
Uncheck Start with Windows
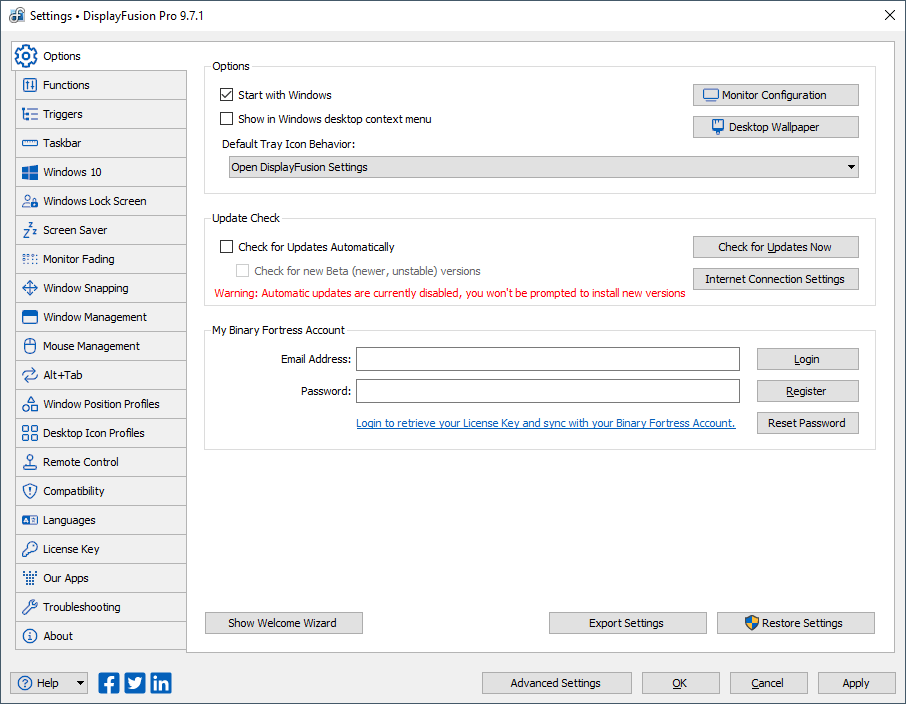pyautogui.click(x=226, y=95)
